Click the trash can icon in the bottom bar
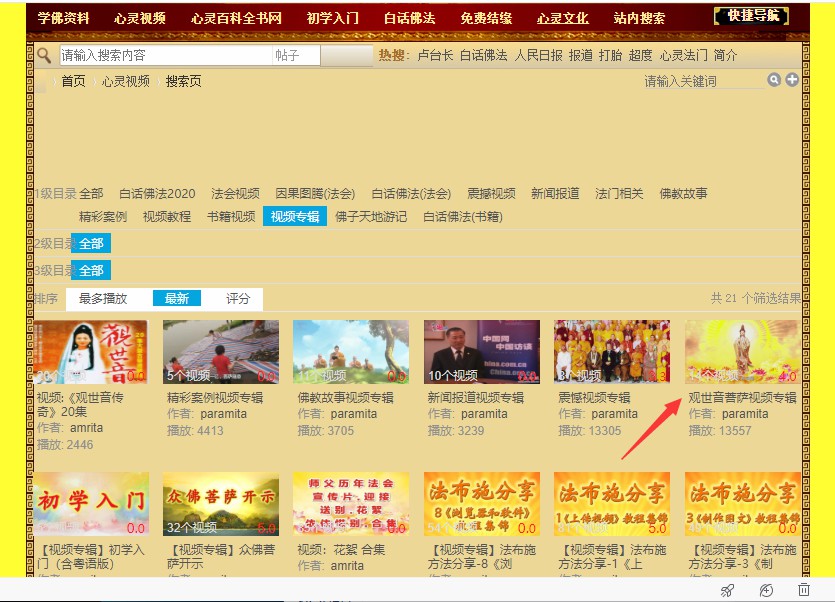The width and height of the screenshot is (835, 602). click(x=804, y=590)
